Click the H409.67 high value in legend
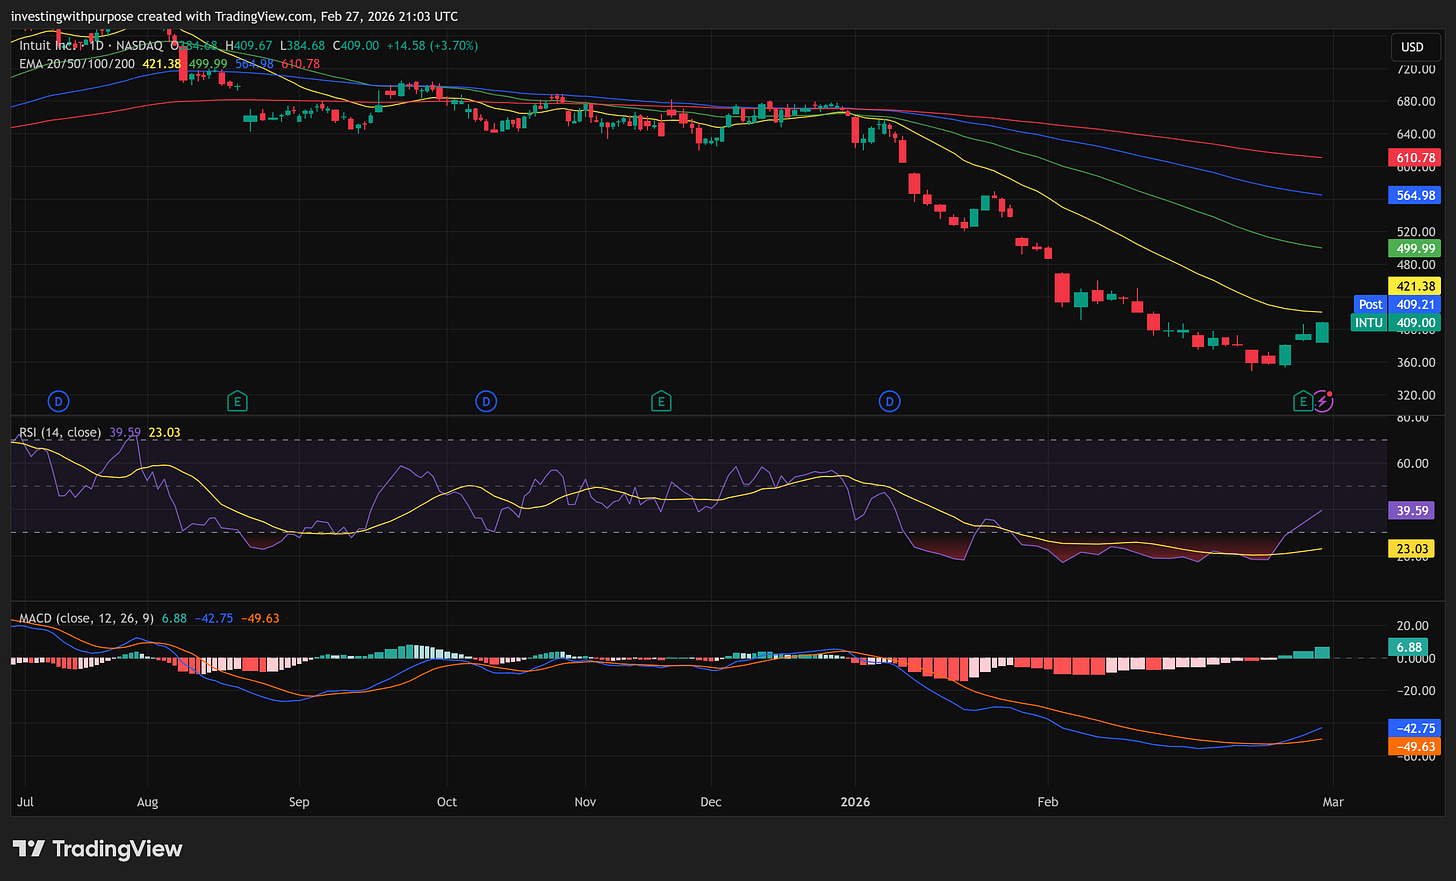 pyautogui.click(x=248, y=46)
